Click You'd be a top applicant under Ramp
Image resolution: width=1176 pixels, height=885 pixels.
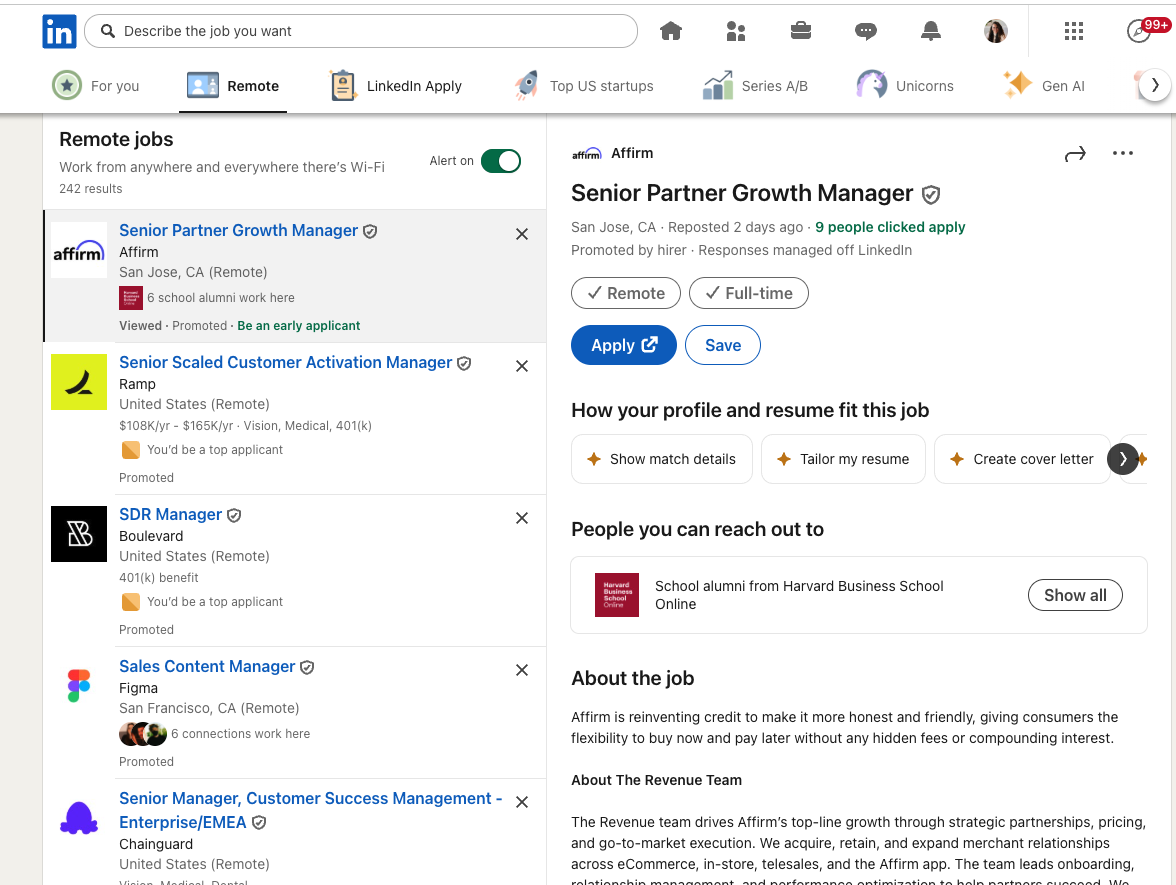click(214, 449)
